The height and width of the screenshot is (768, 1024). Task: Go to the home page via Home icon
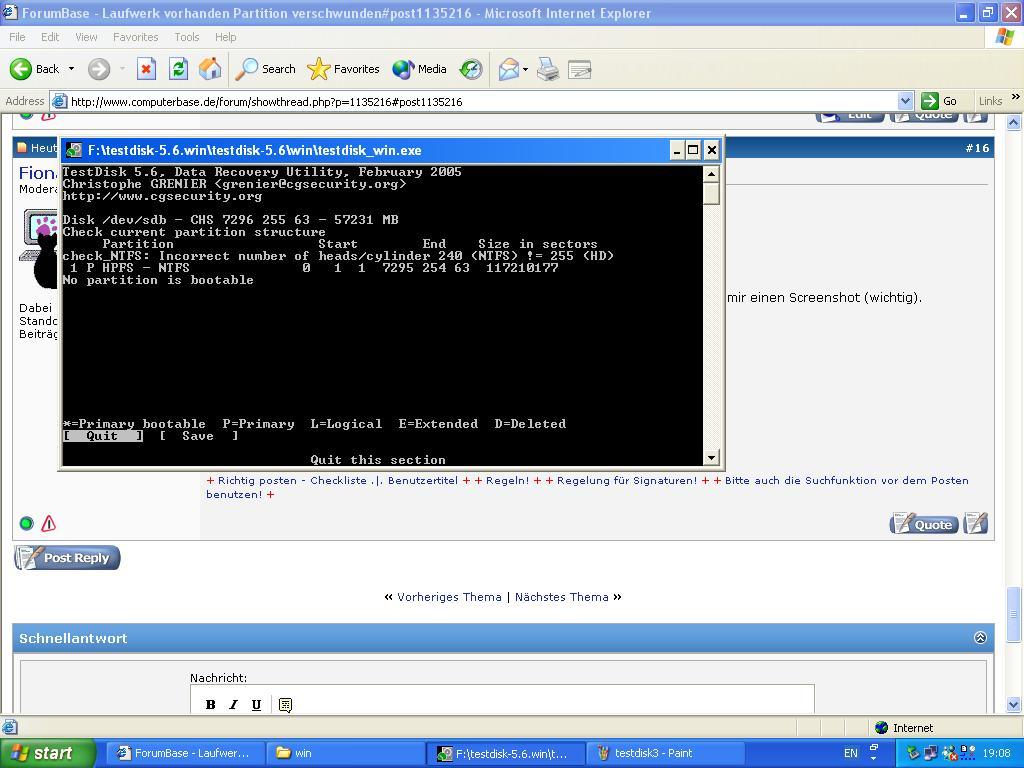coord(210,69)
